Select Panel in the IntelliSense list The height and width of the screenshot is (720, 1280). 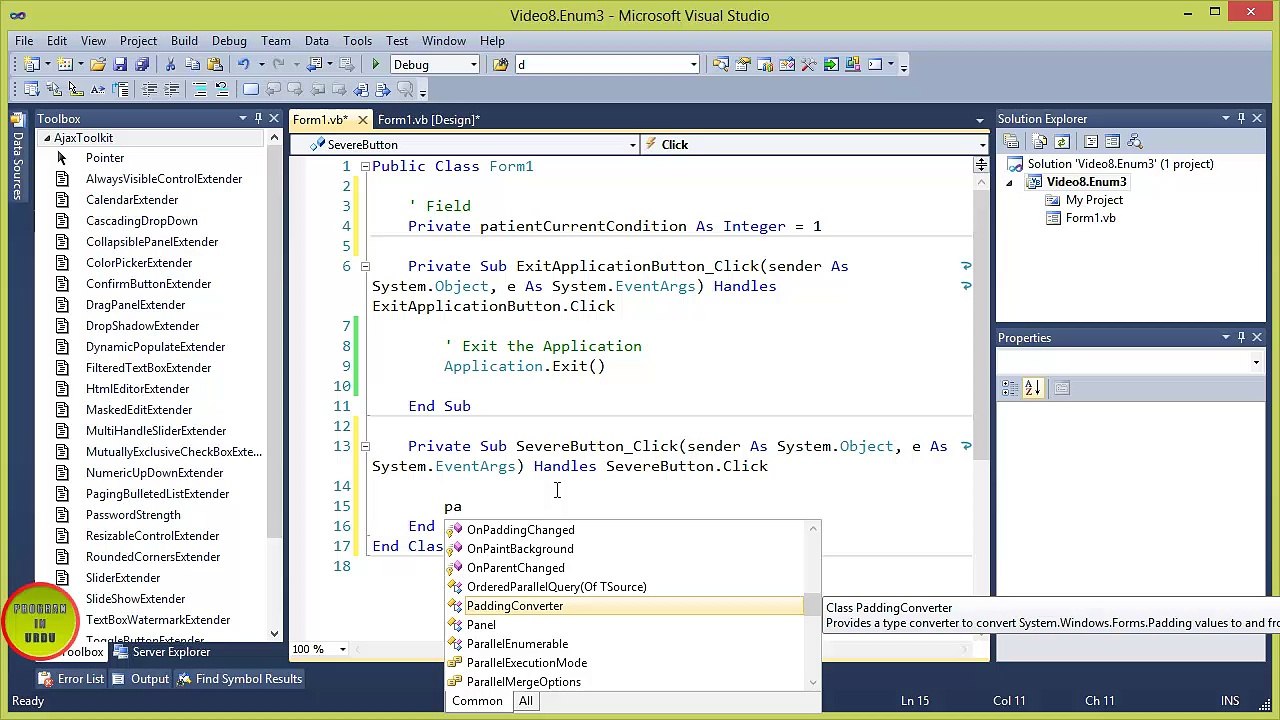click(626, 625)
